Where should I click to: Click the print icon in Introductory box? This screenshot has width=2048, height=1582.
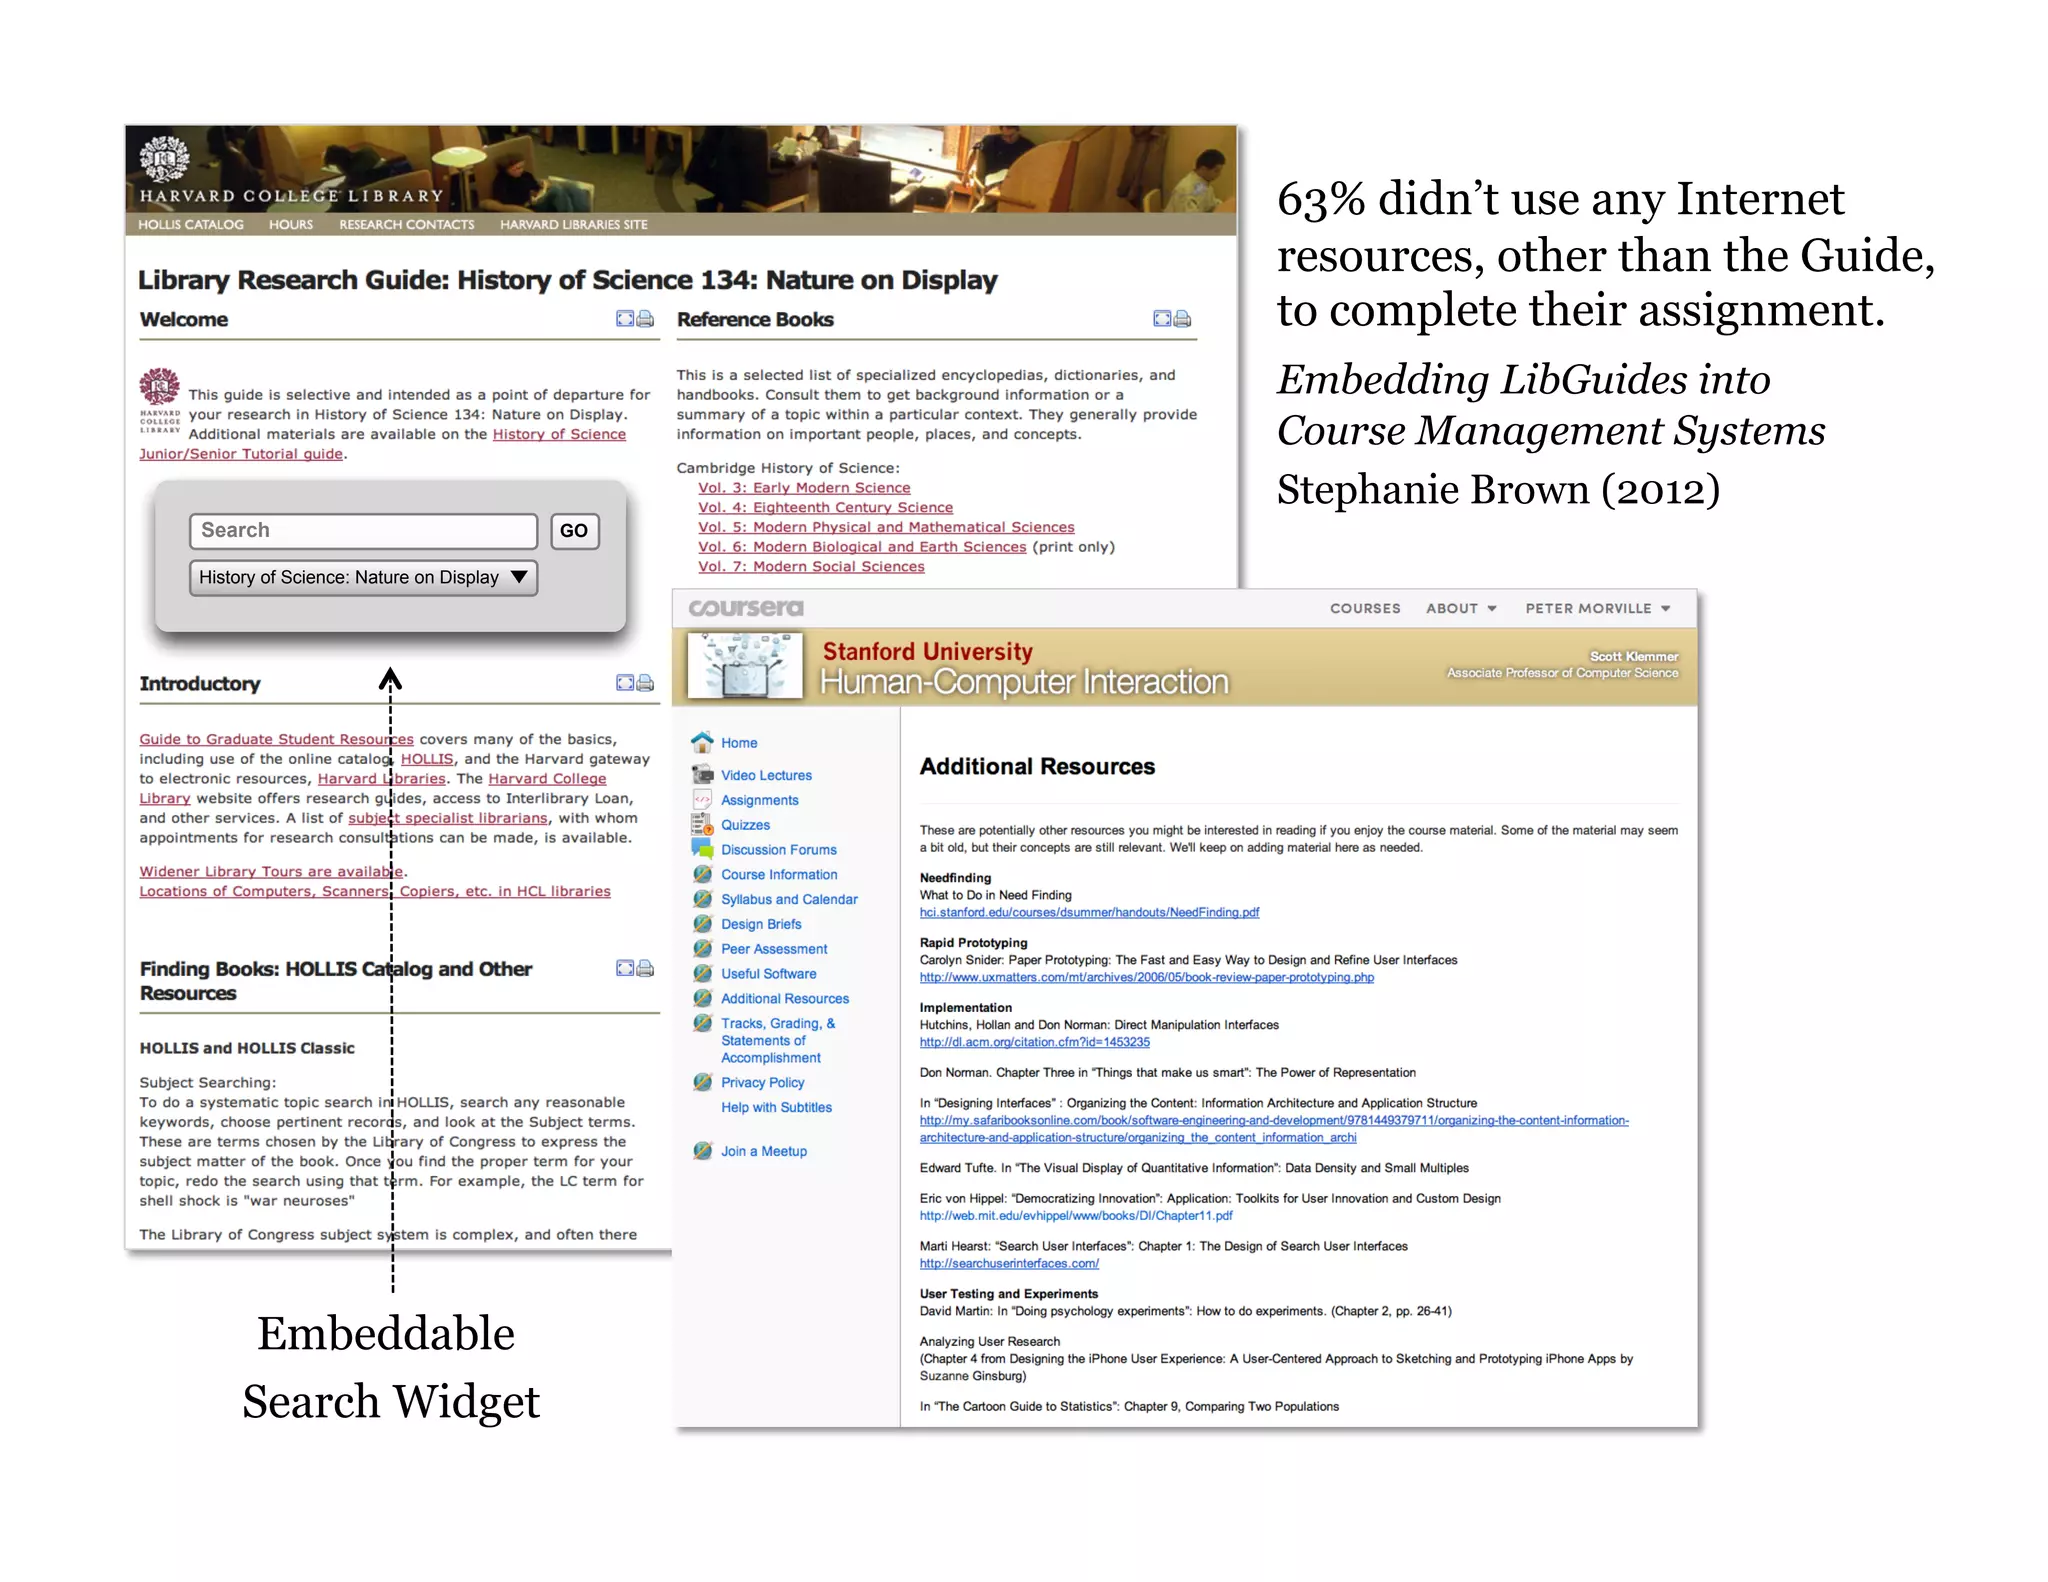click(646, 682)
